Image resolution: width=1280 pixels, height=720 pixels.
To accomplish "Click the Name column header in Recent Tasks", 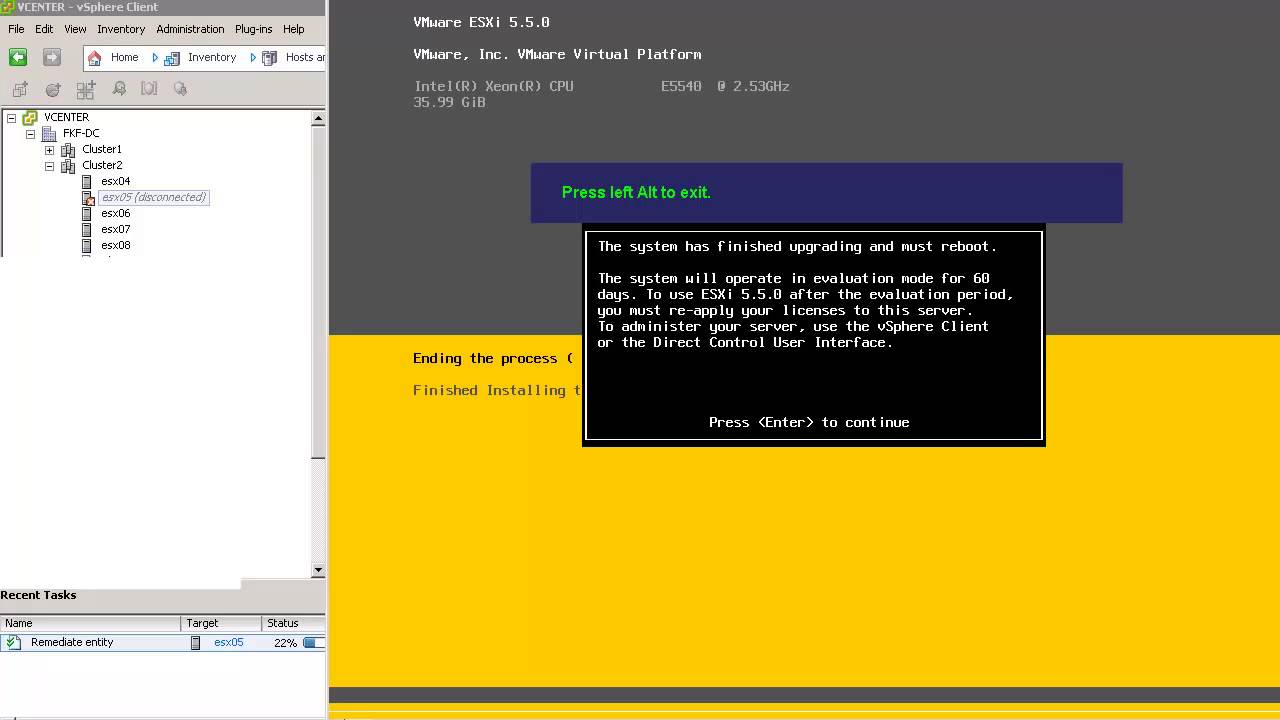I will (x=90, y=623).
